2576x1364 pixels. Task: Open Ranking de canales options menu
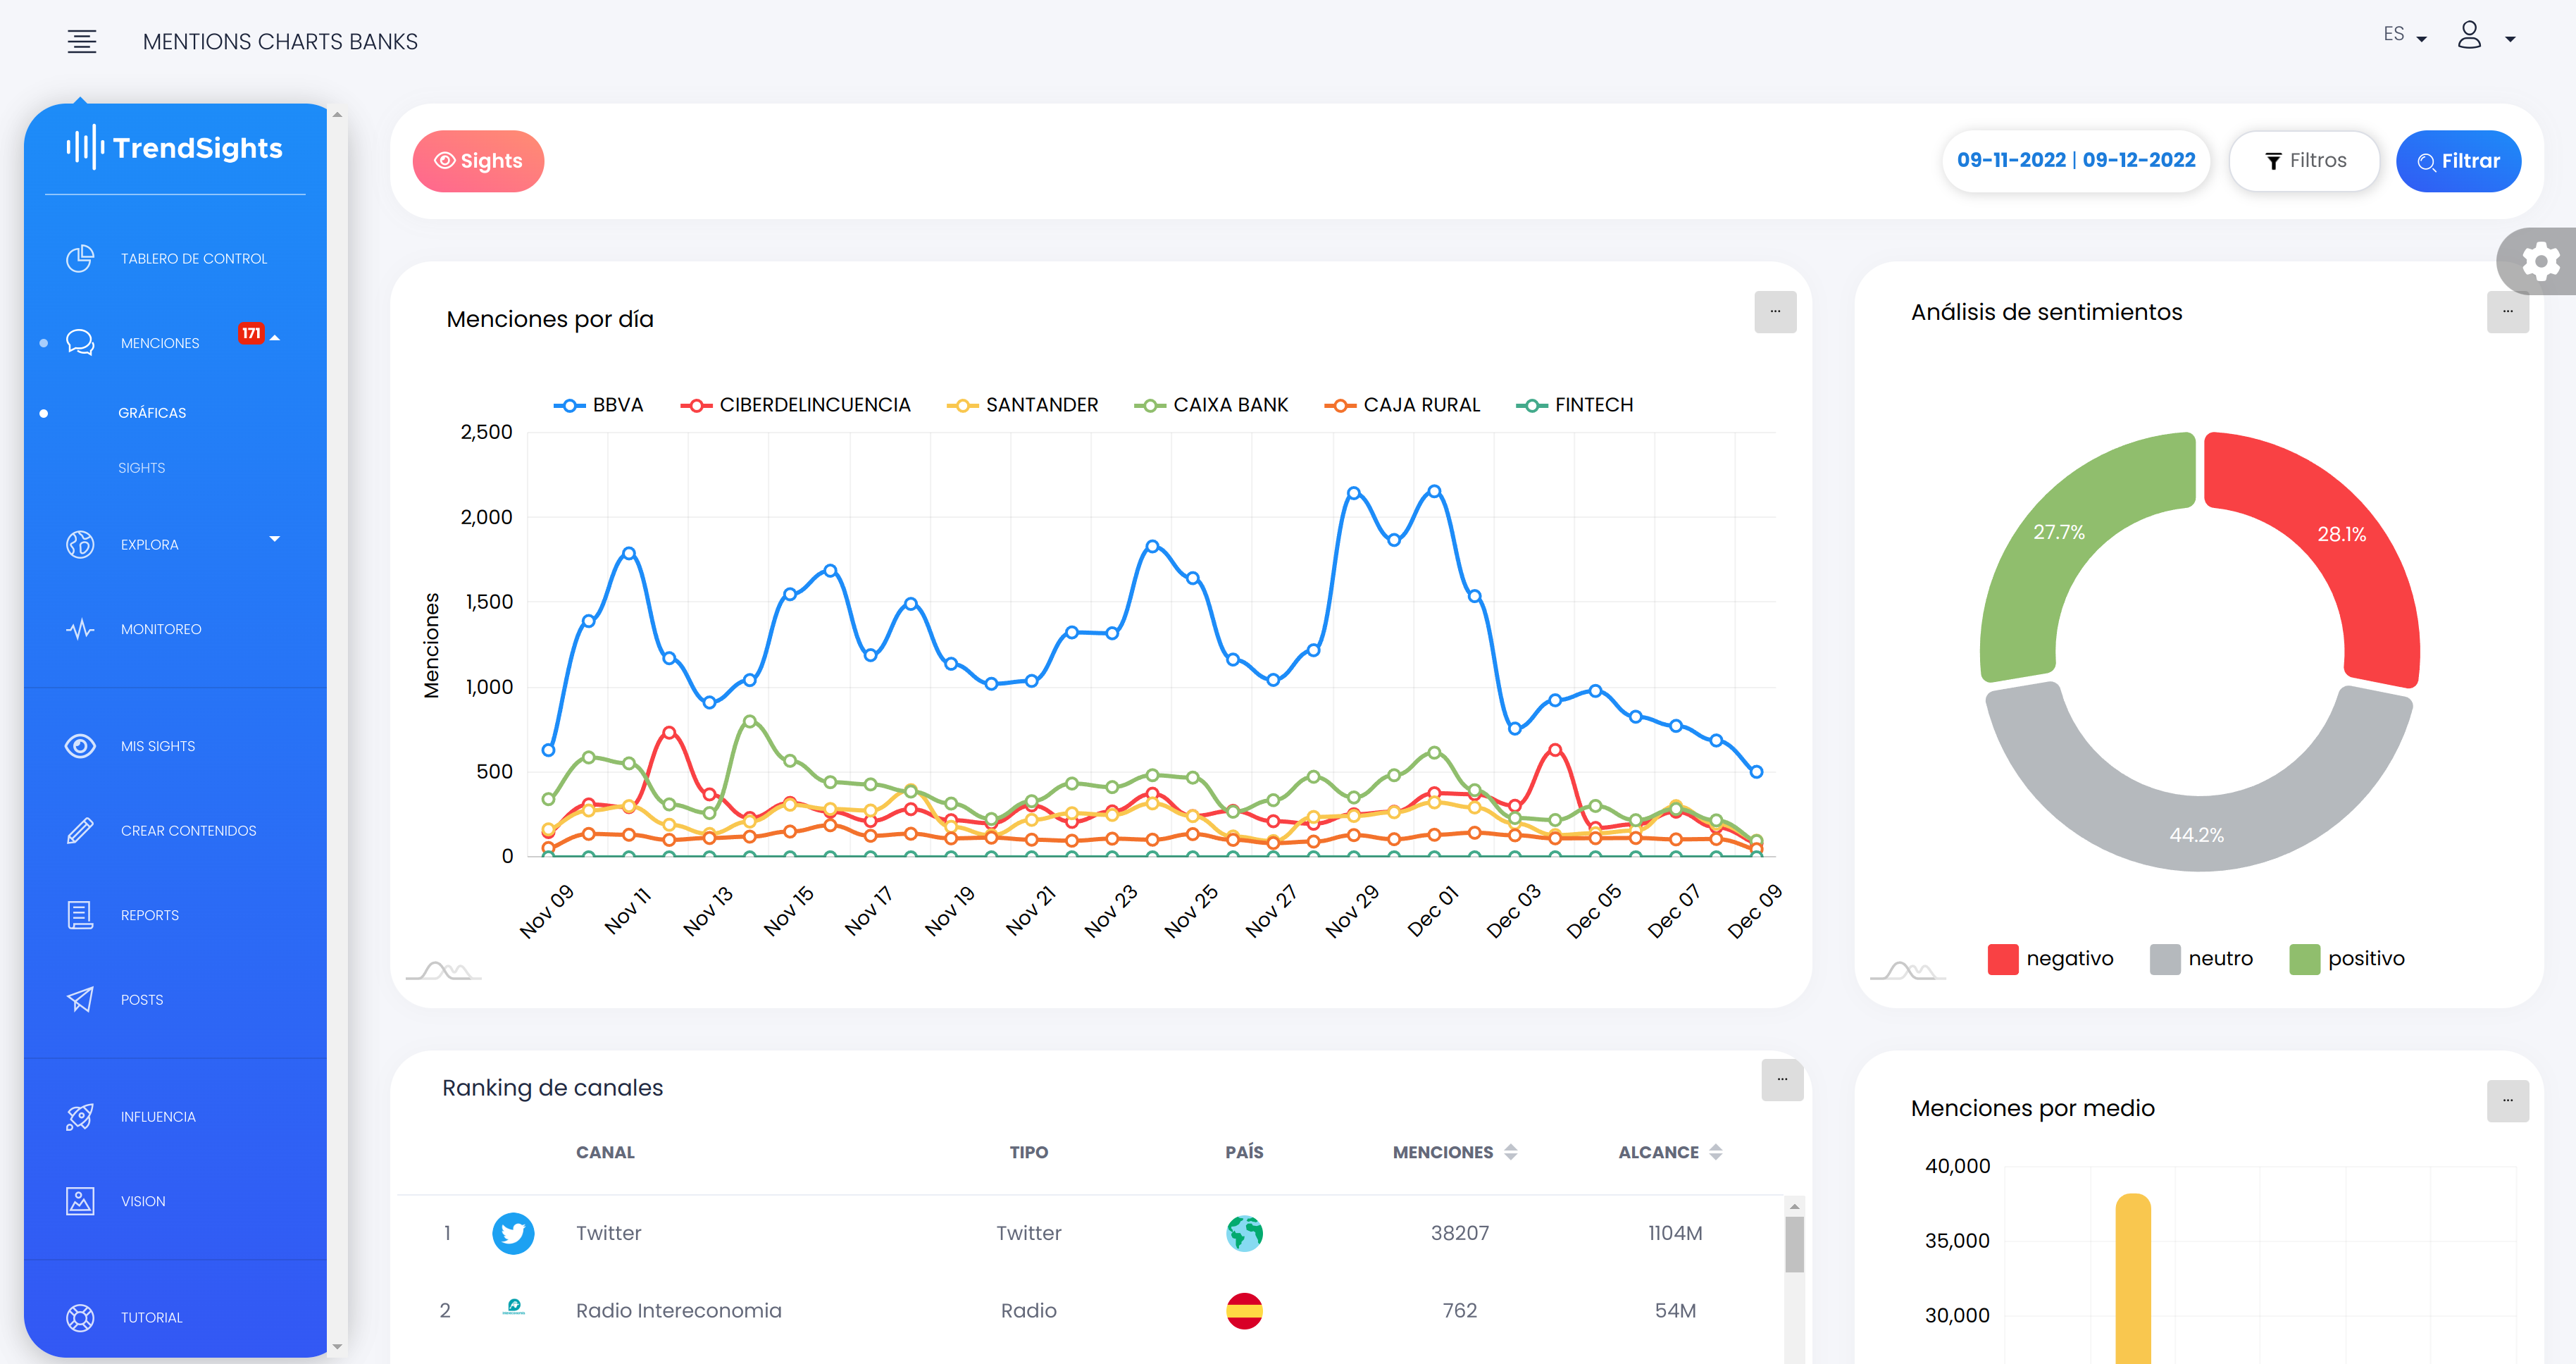(x=1782, y=1080)
